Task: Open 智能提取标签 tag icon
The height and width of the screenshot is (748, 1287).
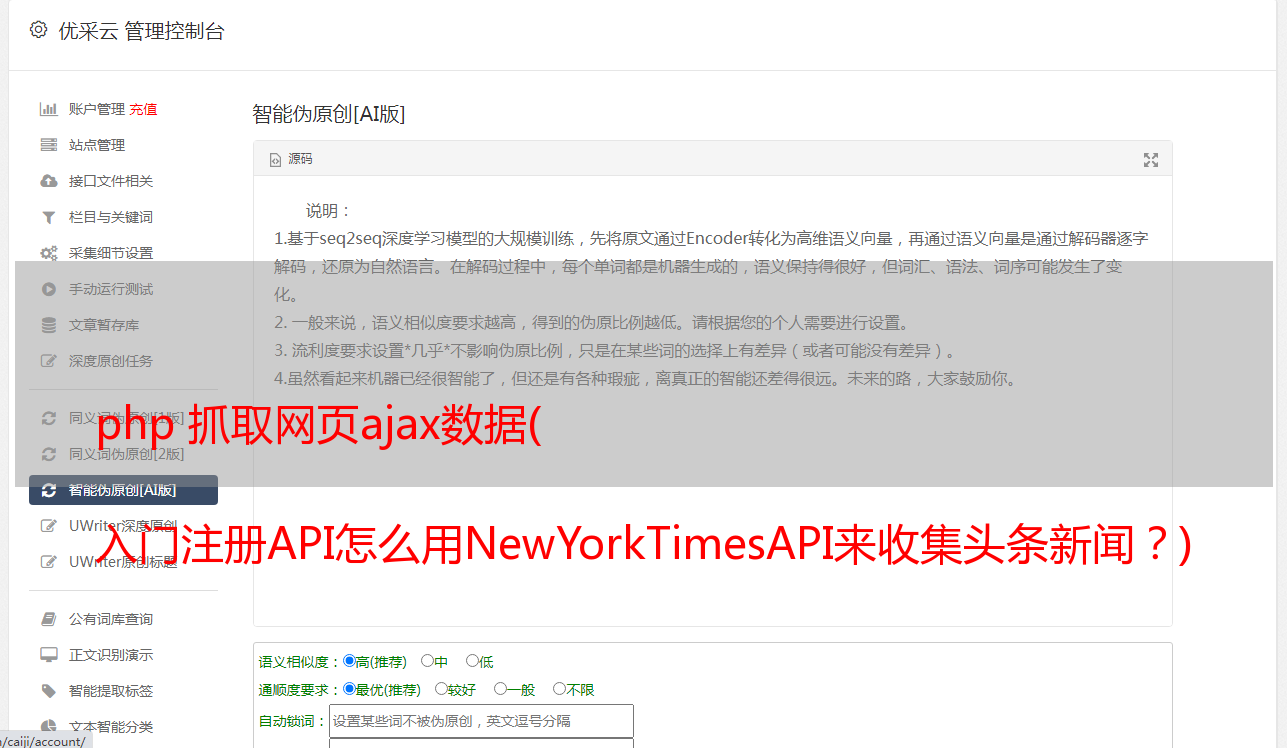Action: click(48, 691)
